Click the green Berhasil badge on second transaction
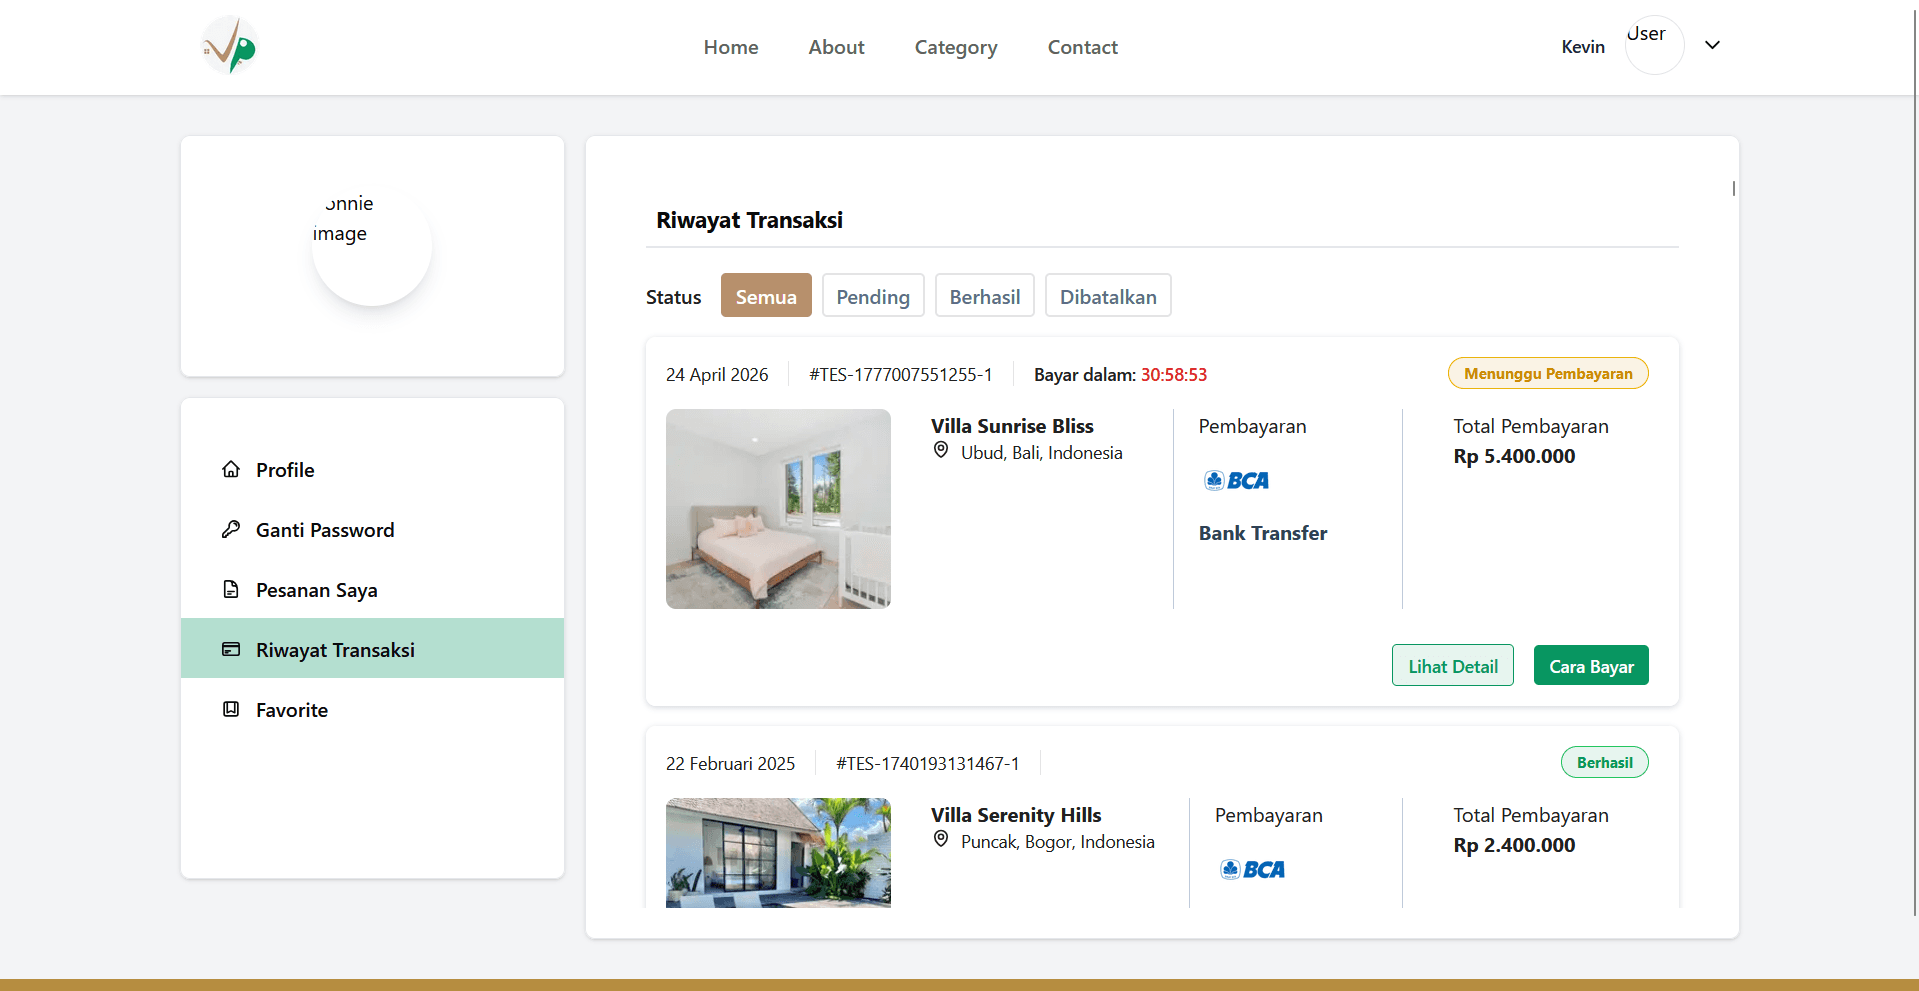 point(1605,762)
